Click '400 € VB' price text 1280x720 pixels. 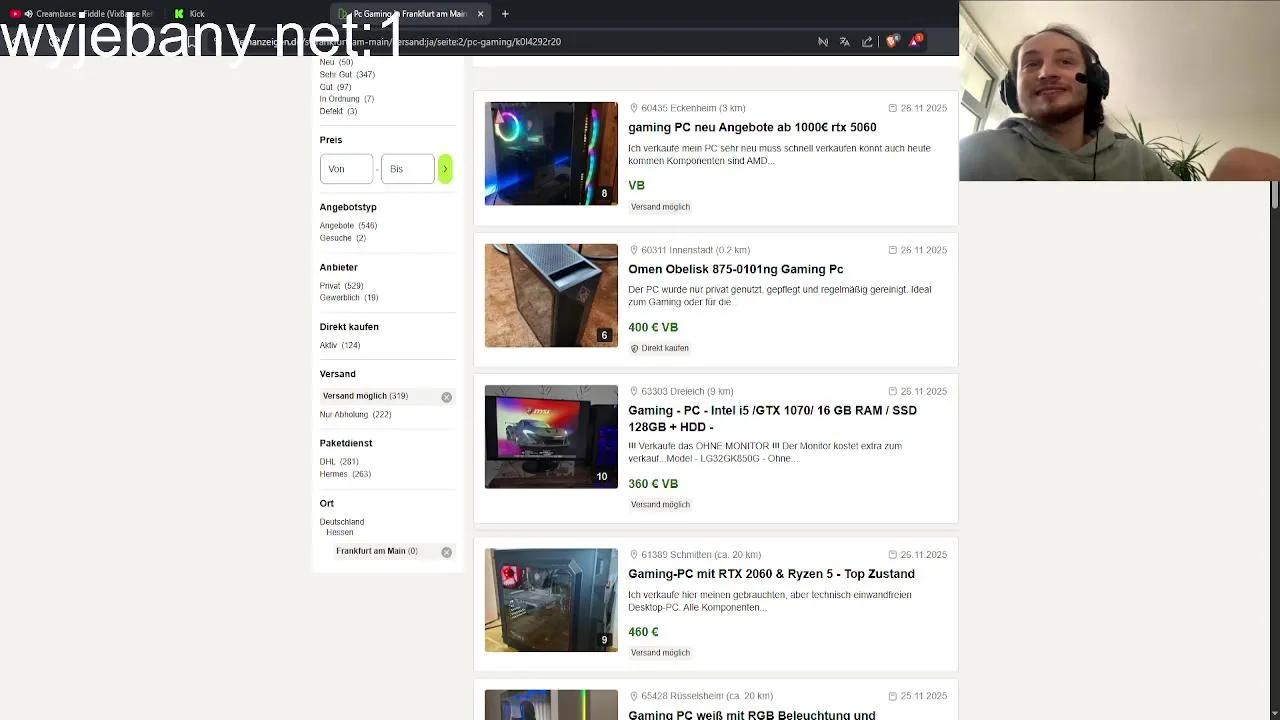coord(653,327)
